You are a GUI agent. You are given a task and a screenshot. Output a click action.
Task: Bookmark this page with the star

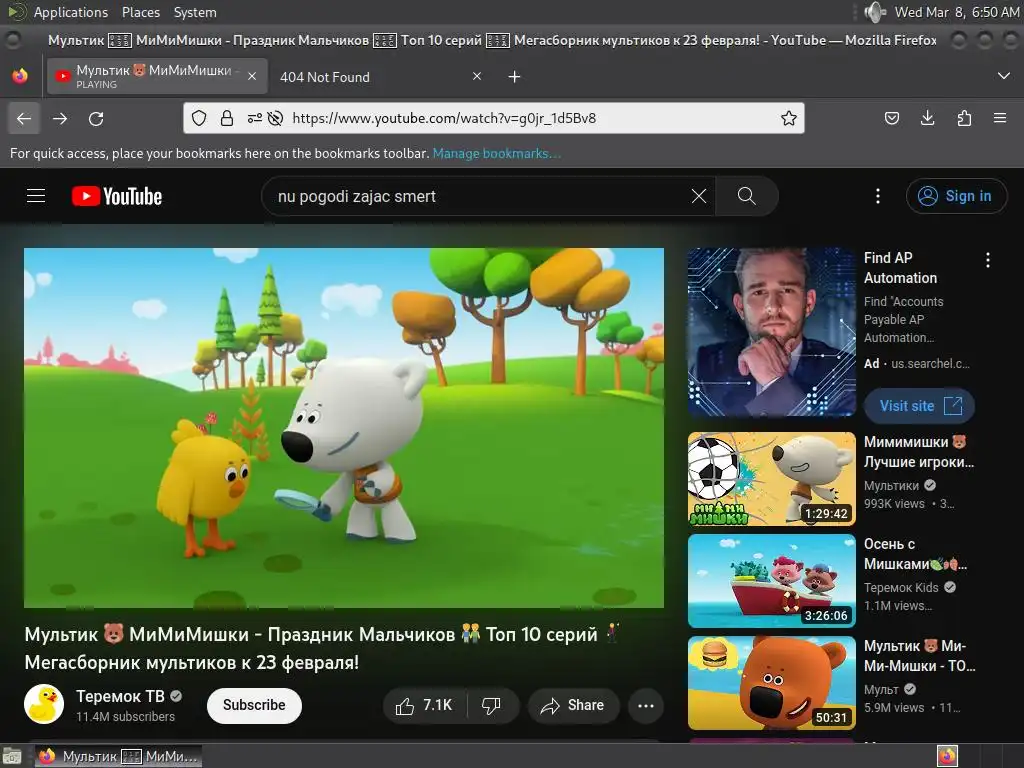[789, 118]
